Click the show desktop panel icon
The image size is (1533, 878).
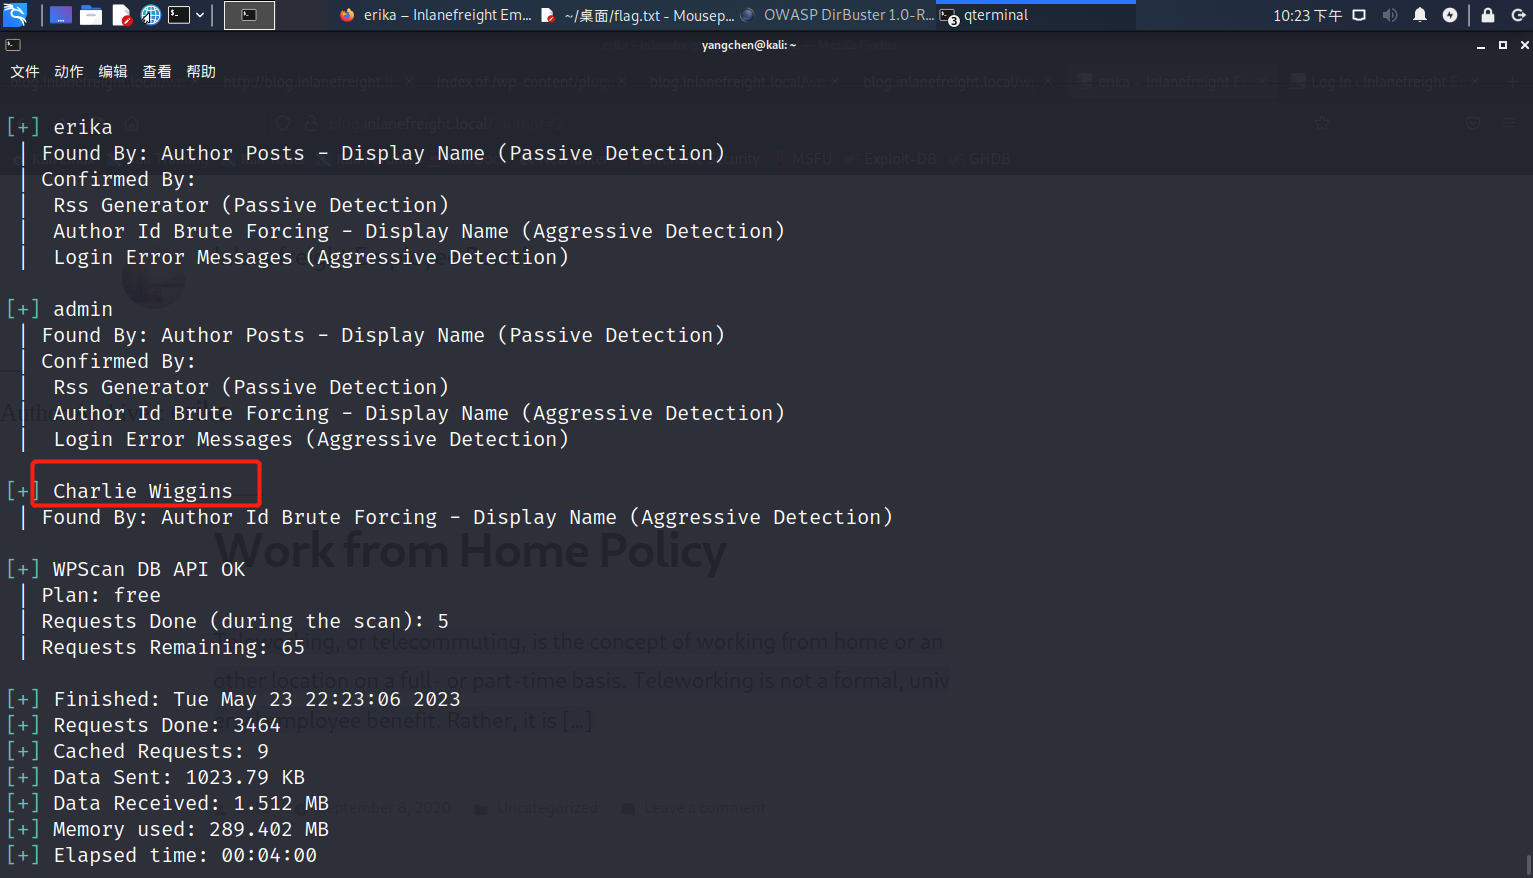61,15
